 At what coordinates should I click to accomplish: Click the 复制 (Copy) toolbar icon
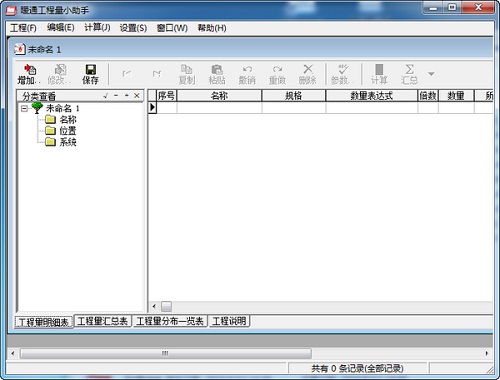[187, 74]
